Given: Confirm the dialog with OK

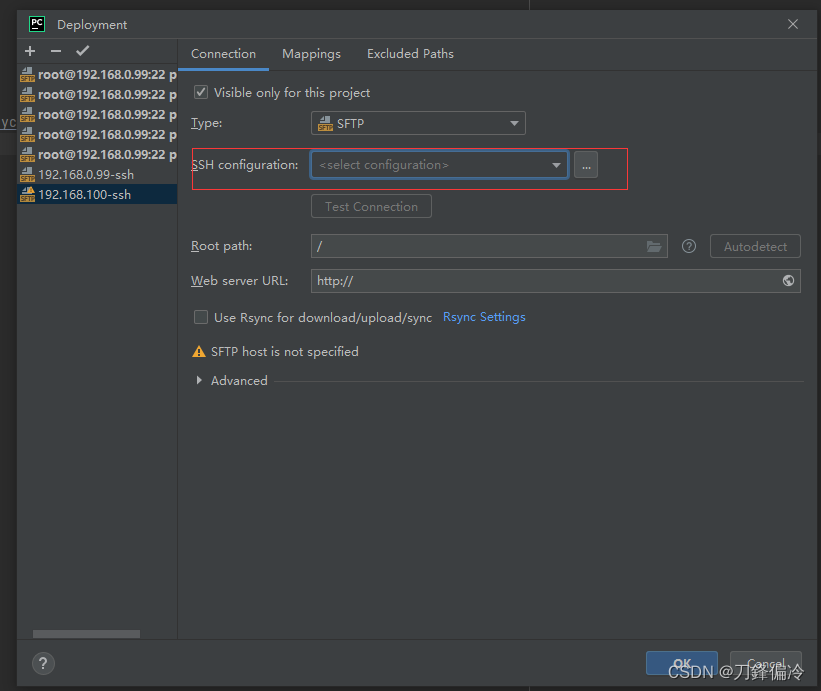Looking at the screenshot, I should click(x=681, y=663).
